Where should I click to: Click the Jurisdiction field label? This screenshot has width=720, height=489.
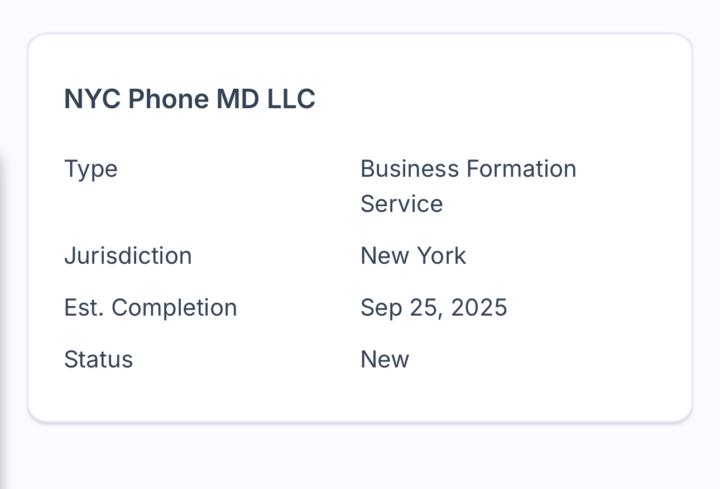pyautogui.click(x=128, y=256)
